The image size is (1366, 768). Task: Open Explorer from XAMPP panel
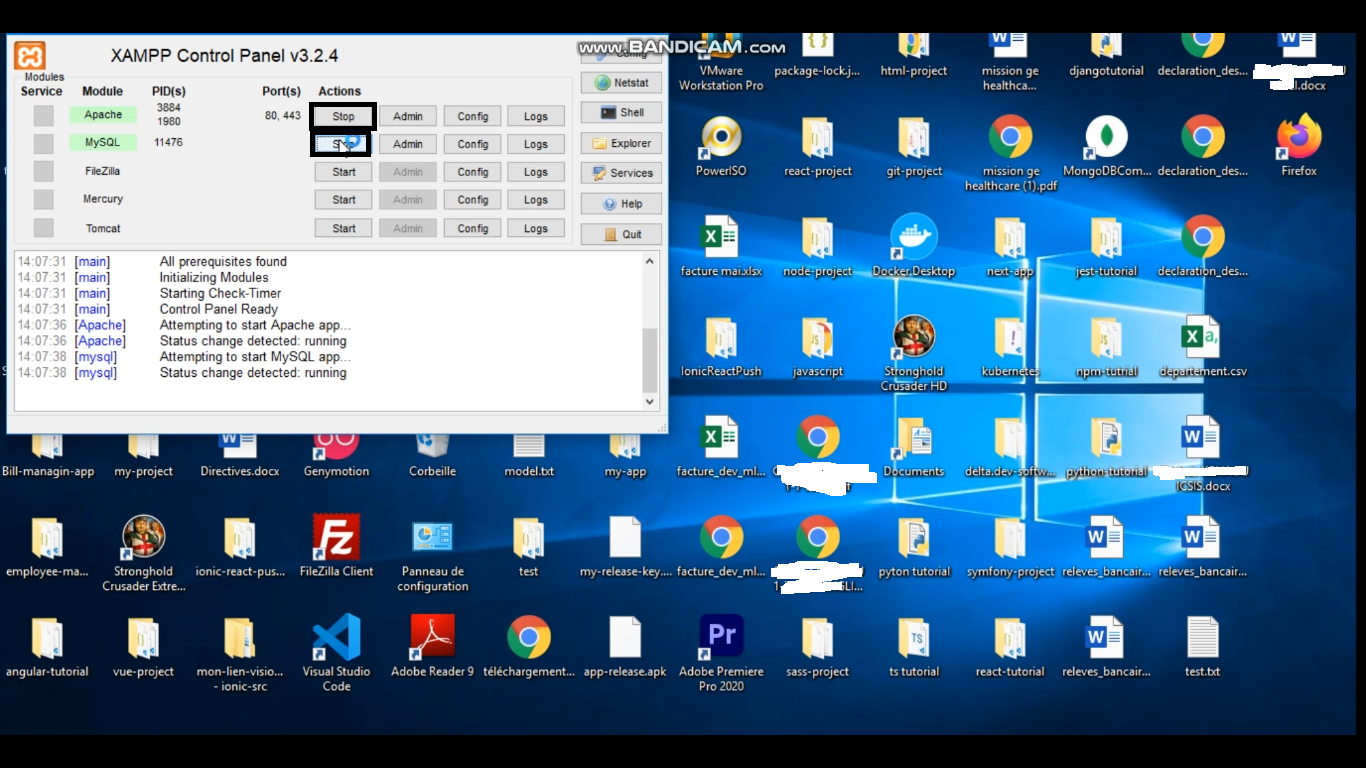[622, 143]
